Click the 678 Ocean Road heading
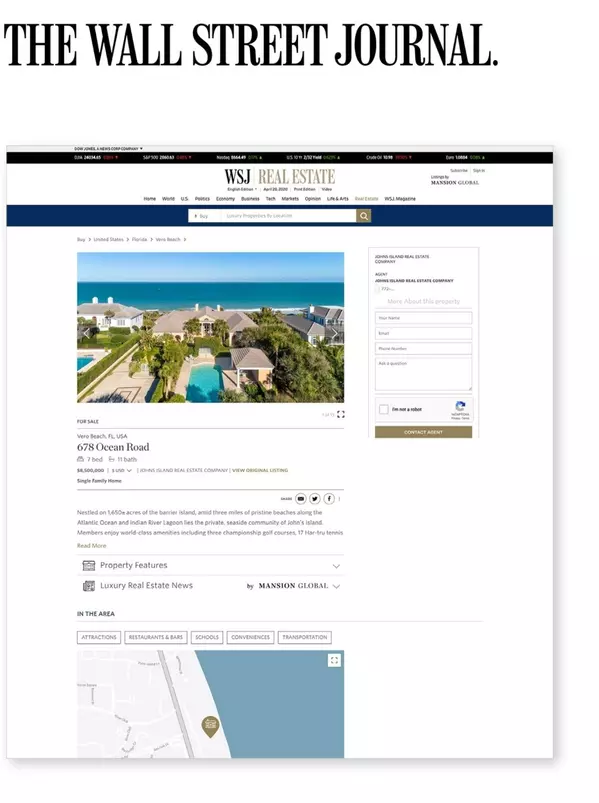The width and height of the screenshot is (599, 803). (x=113, y=447)
